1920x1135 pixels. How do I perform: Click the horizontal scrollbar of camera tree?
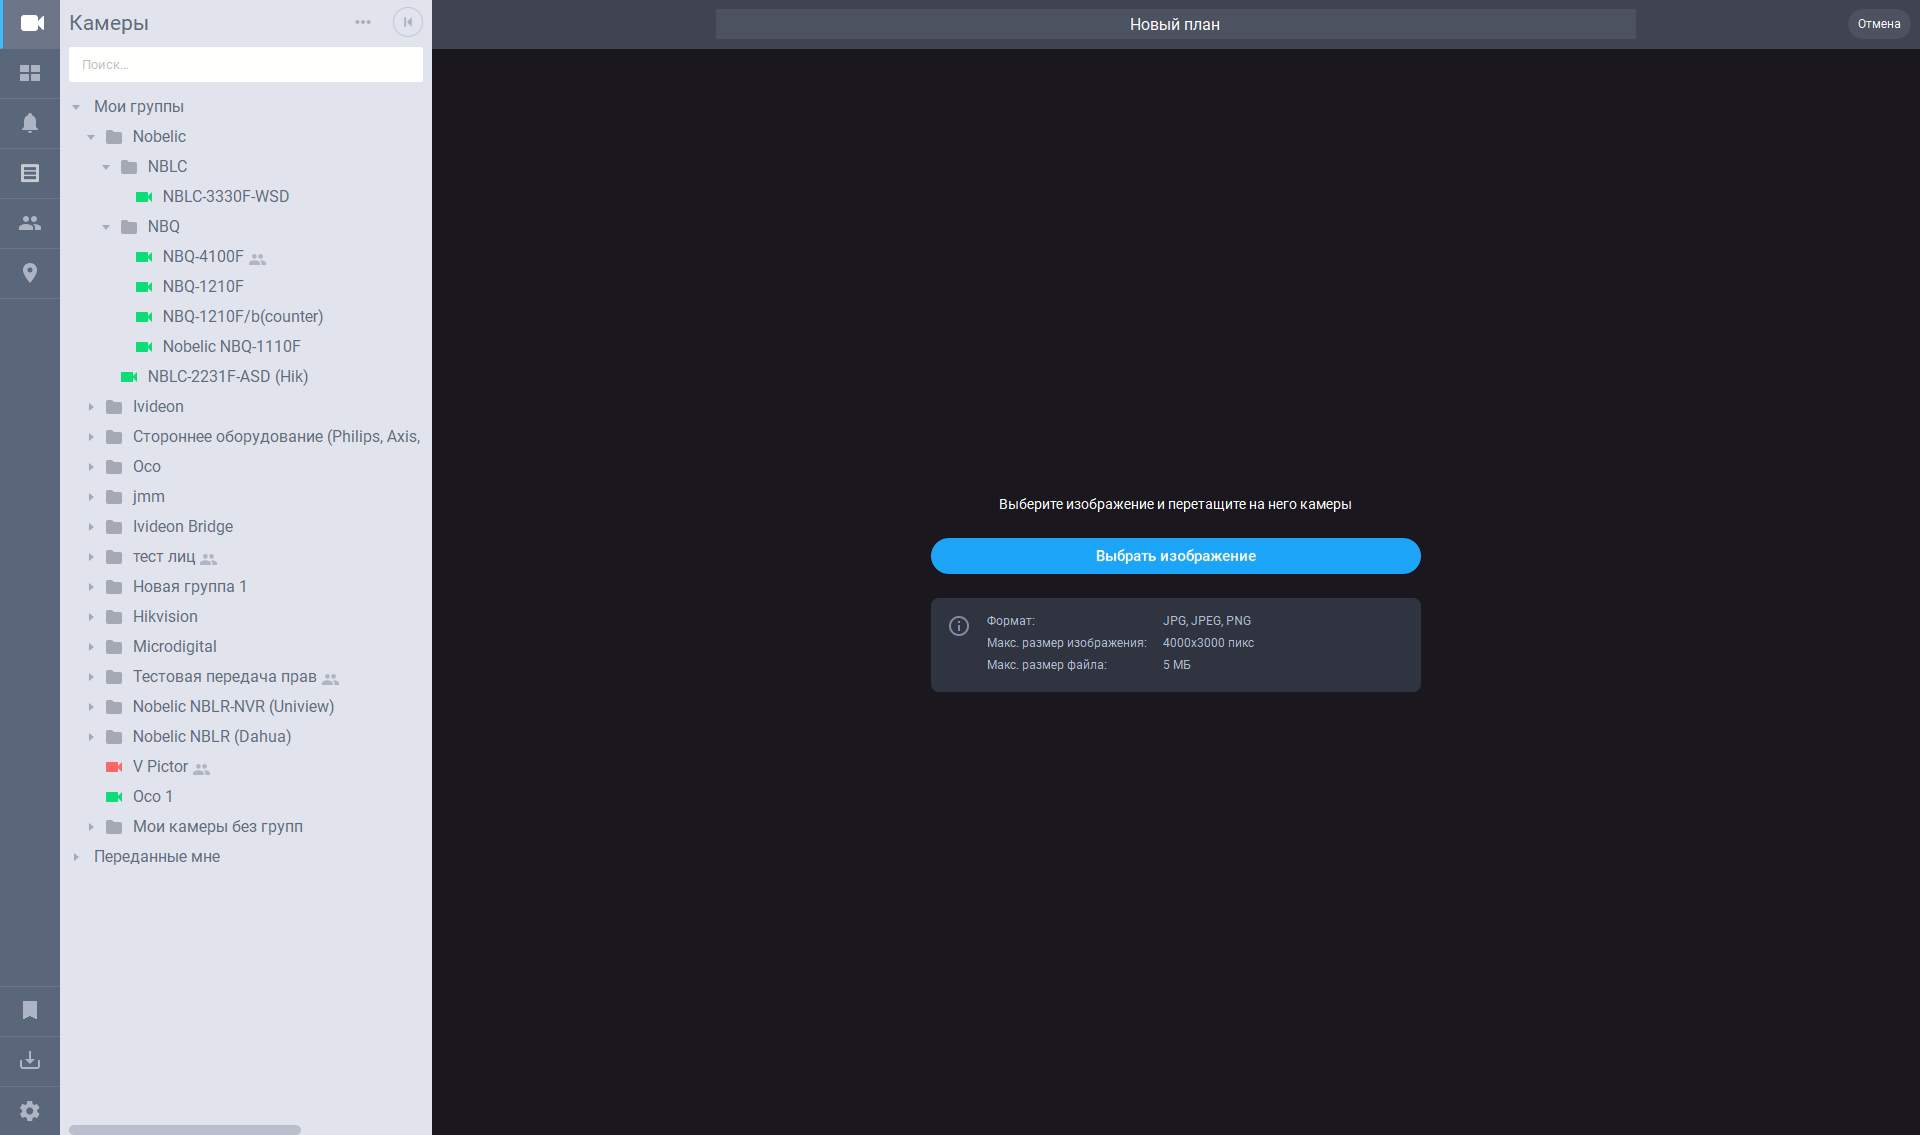click(185, 1130)
